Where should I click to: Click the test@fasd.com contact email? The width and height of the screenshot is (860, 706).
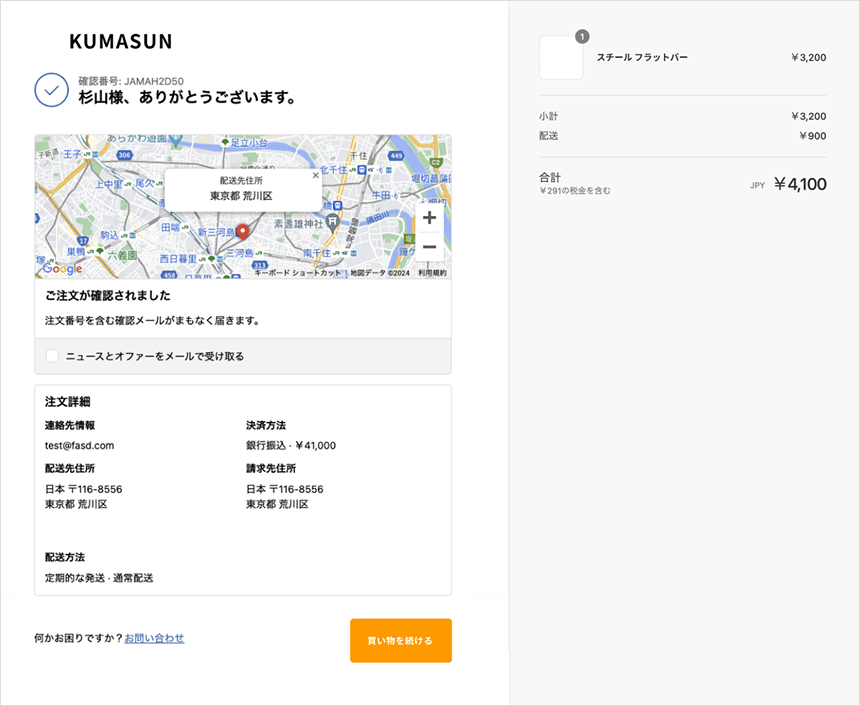click(x=80, y=446)
